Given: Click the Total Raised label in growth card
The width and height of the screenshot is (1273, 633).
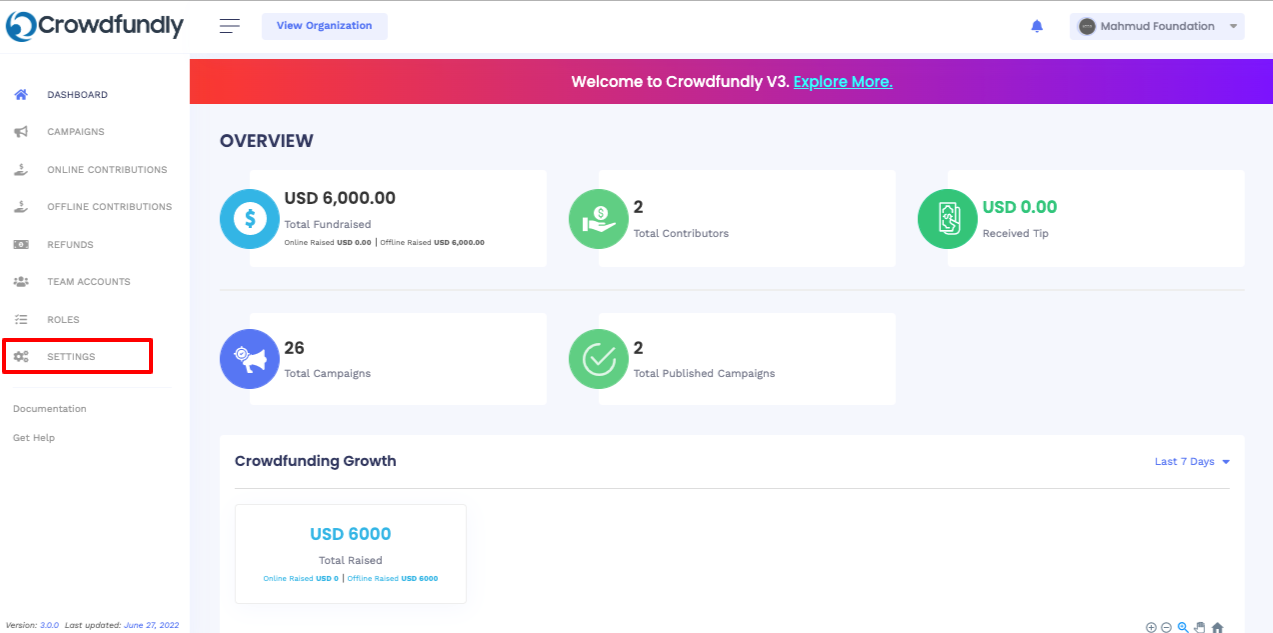Looking at the screenshot, I should 350,560.
